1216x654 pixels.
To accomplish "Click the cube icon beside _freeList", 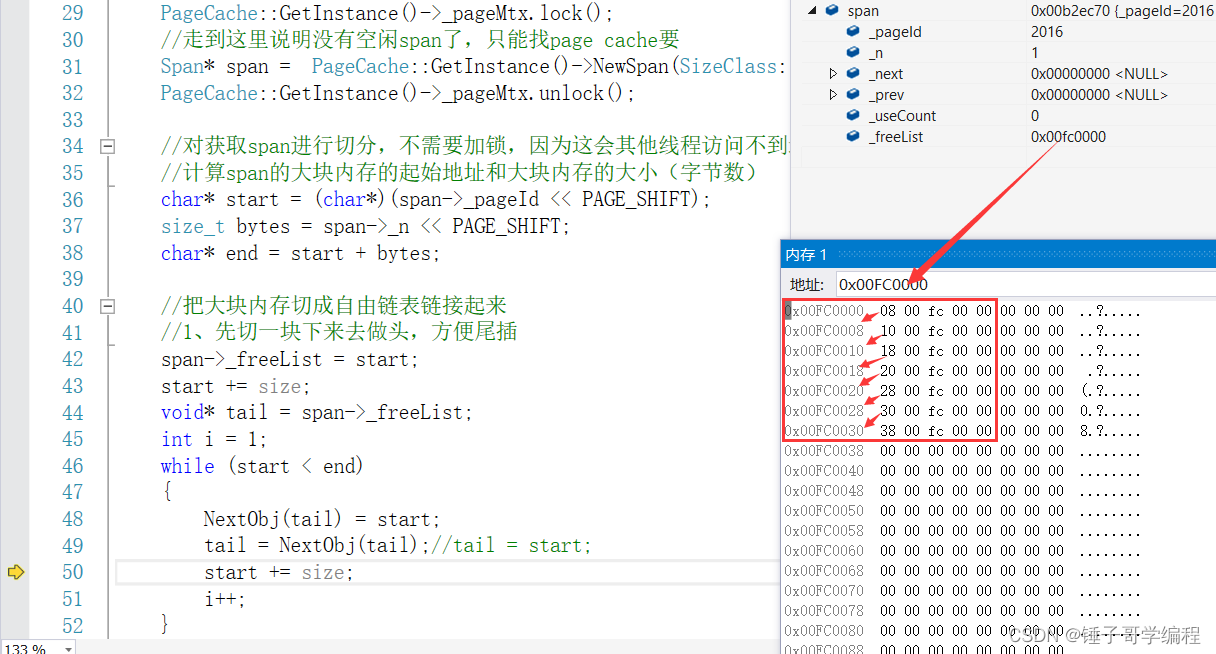I will point(853,137).
